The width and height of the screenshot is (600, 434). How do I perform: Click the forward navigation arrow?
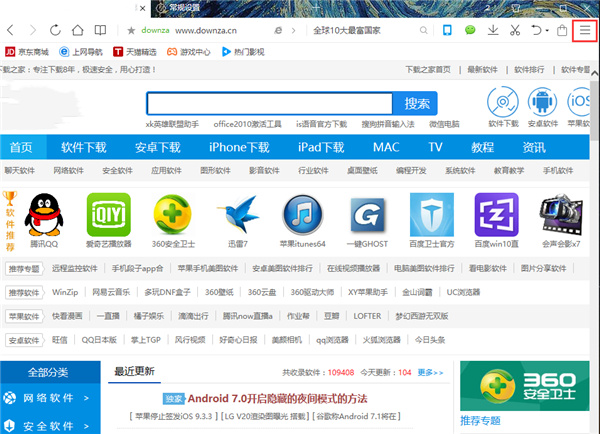tap(33, 30)
